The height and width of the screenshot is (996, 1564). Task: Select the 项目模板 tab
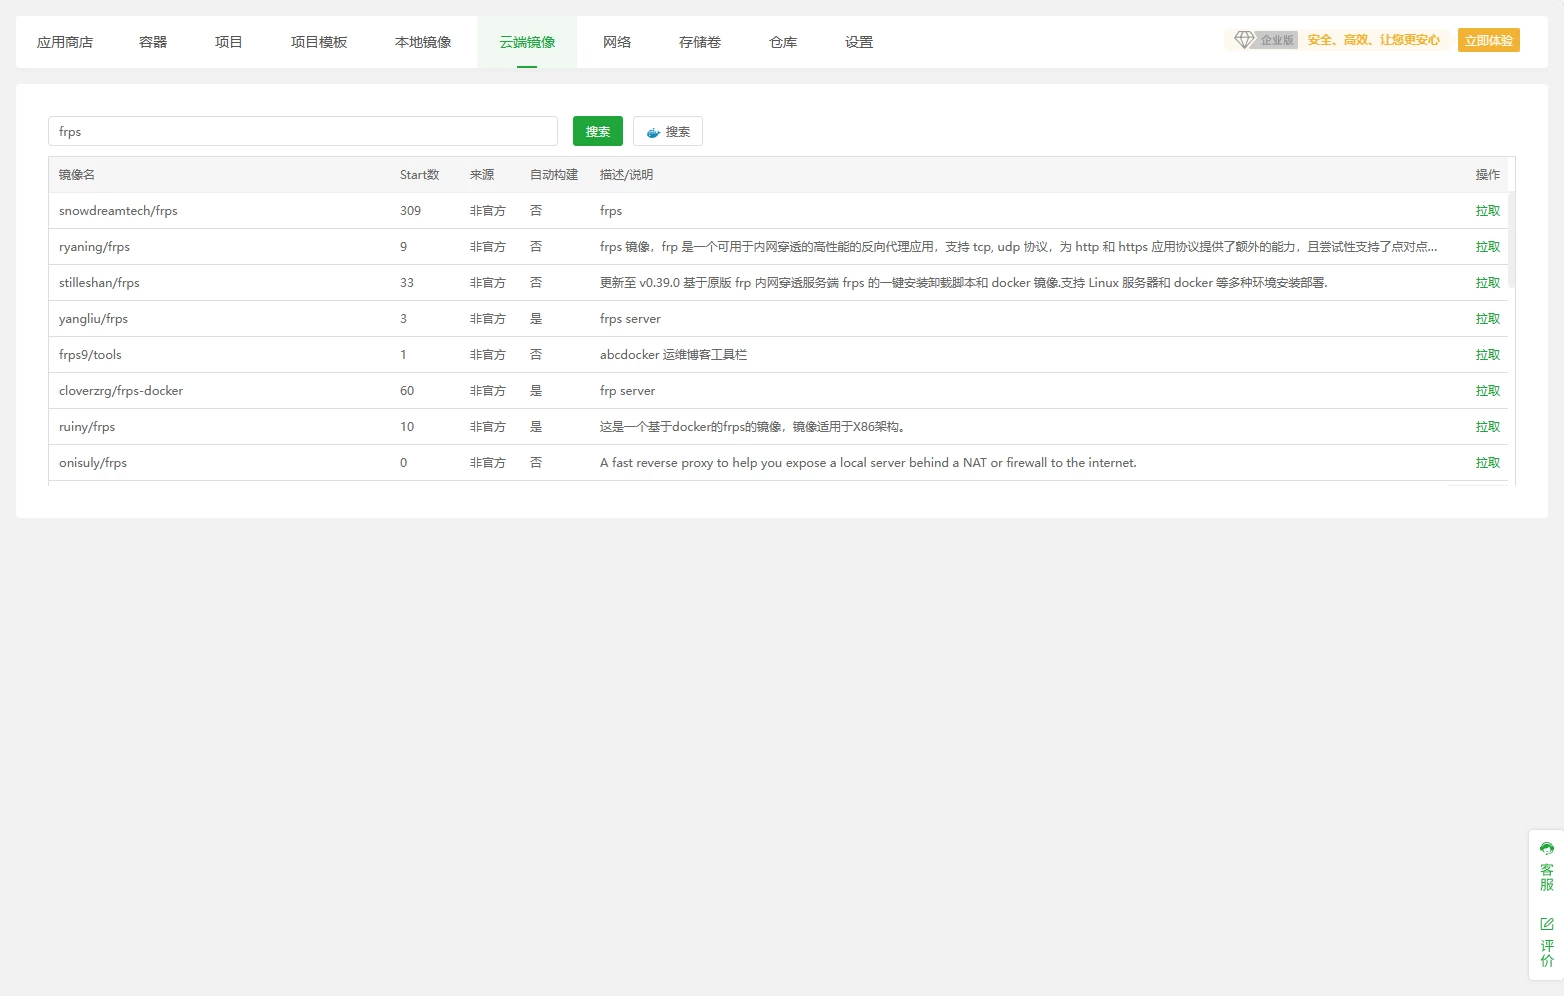[319, 42]
